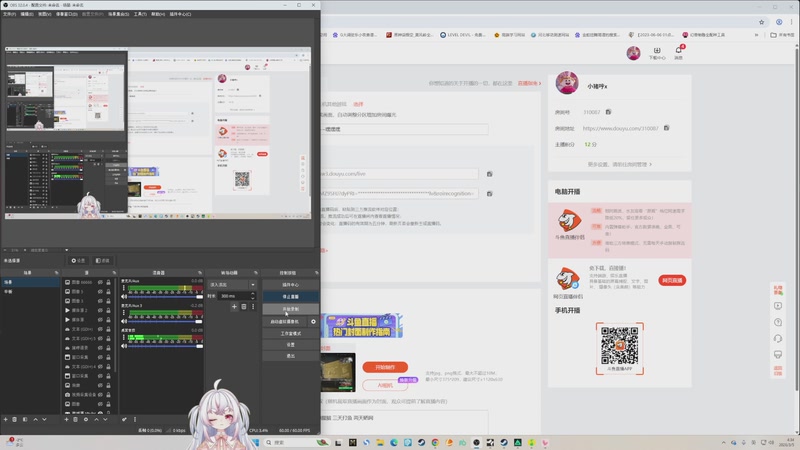Open 下载中心 download icon in Douyu header

coord(657,53)
